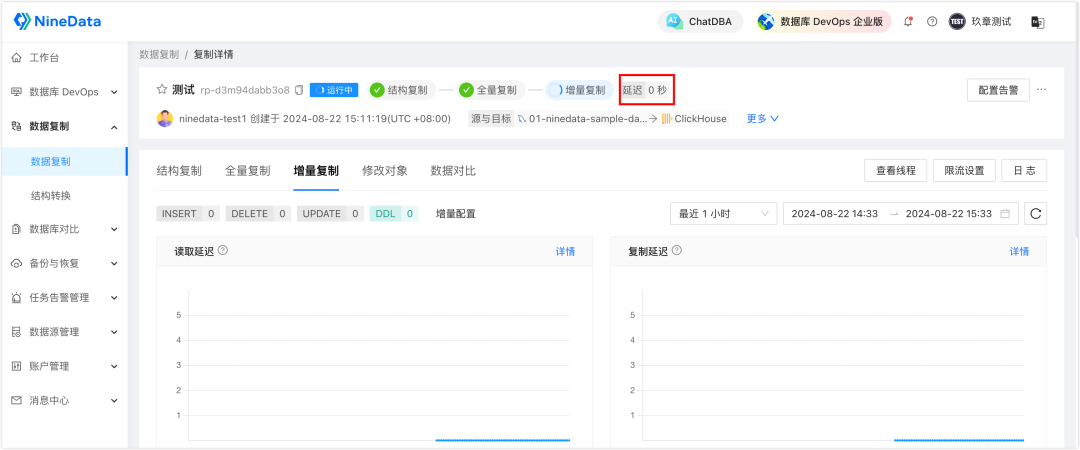Expand 数据源管理 sidebar menu
The image size is (1080, 450).
[64, 331]
